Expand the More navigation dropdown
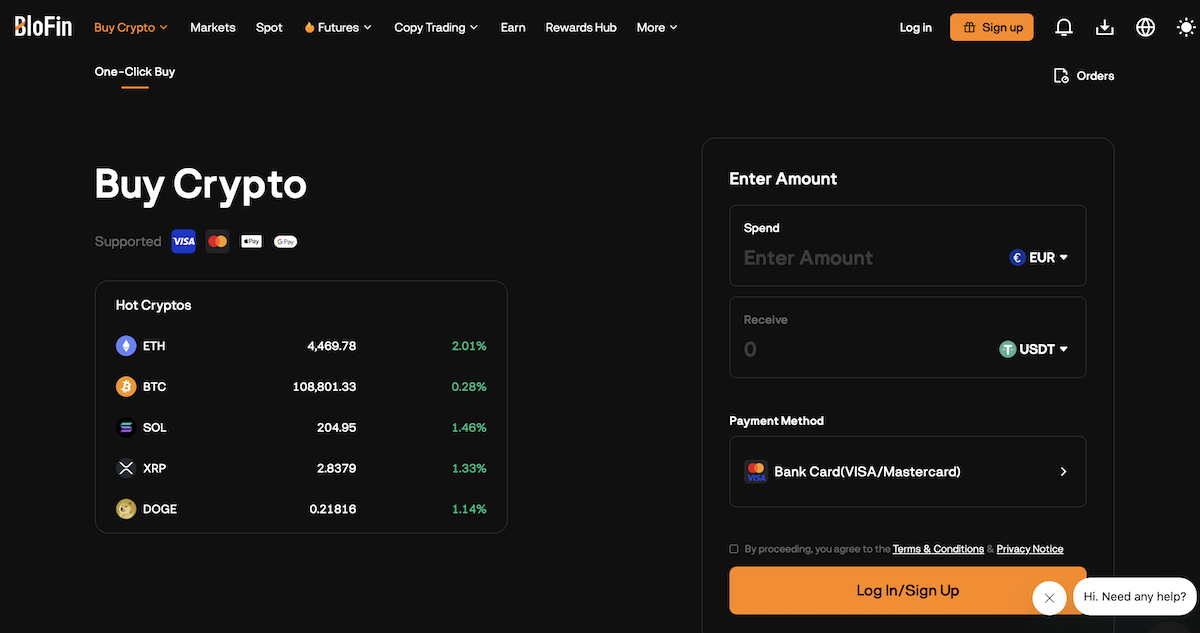Image resolution: width=1200 pixels, height=633 pixels. pyautogui.click(x=656, y=27)
